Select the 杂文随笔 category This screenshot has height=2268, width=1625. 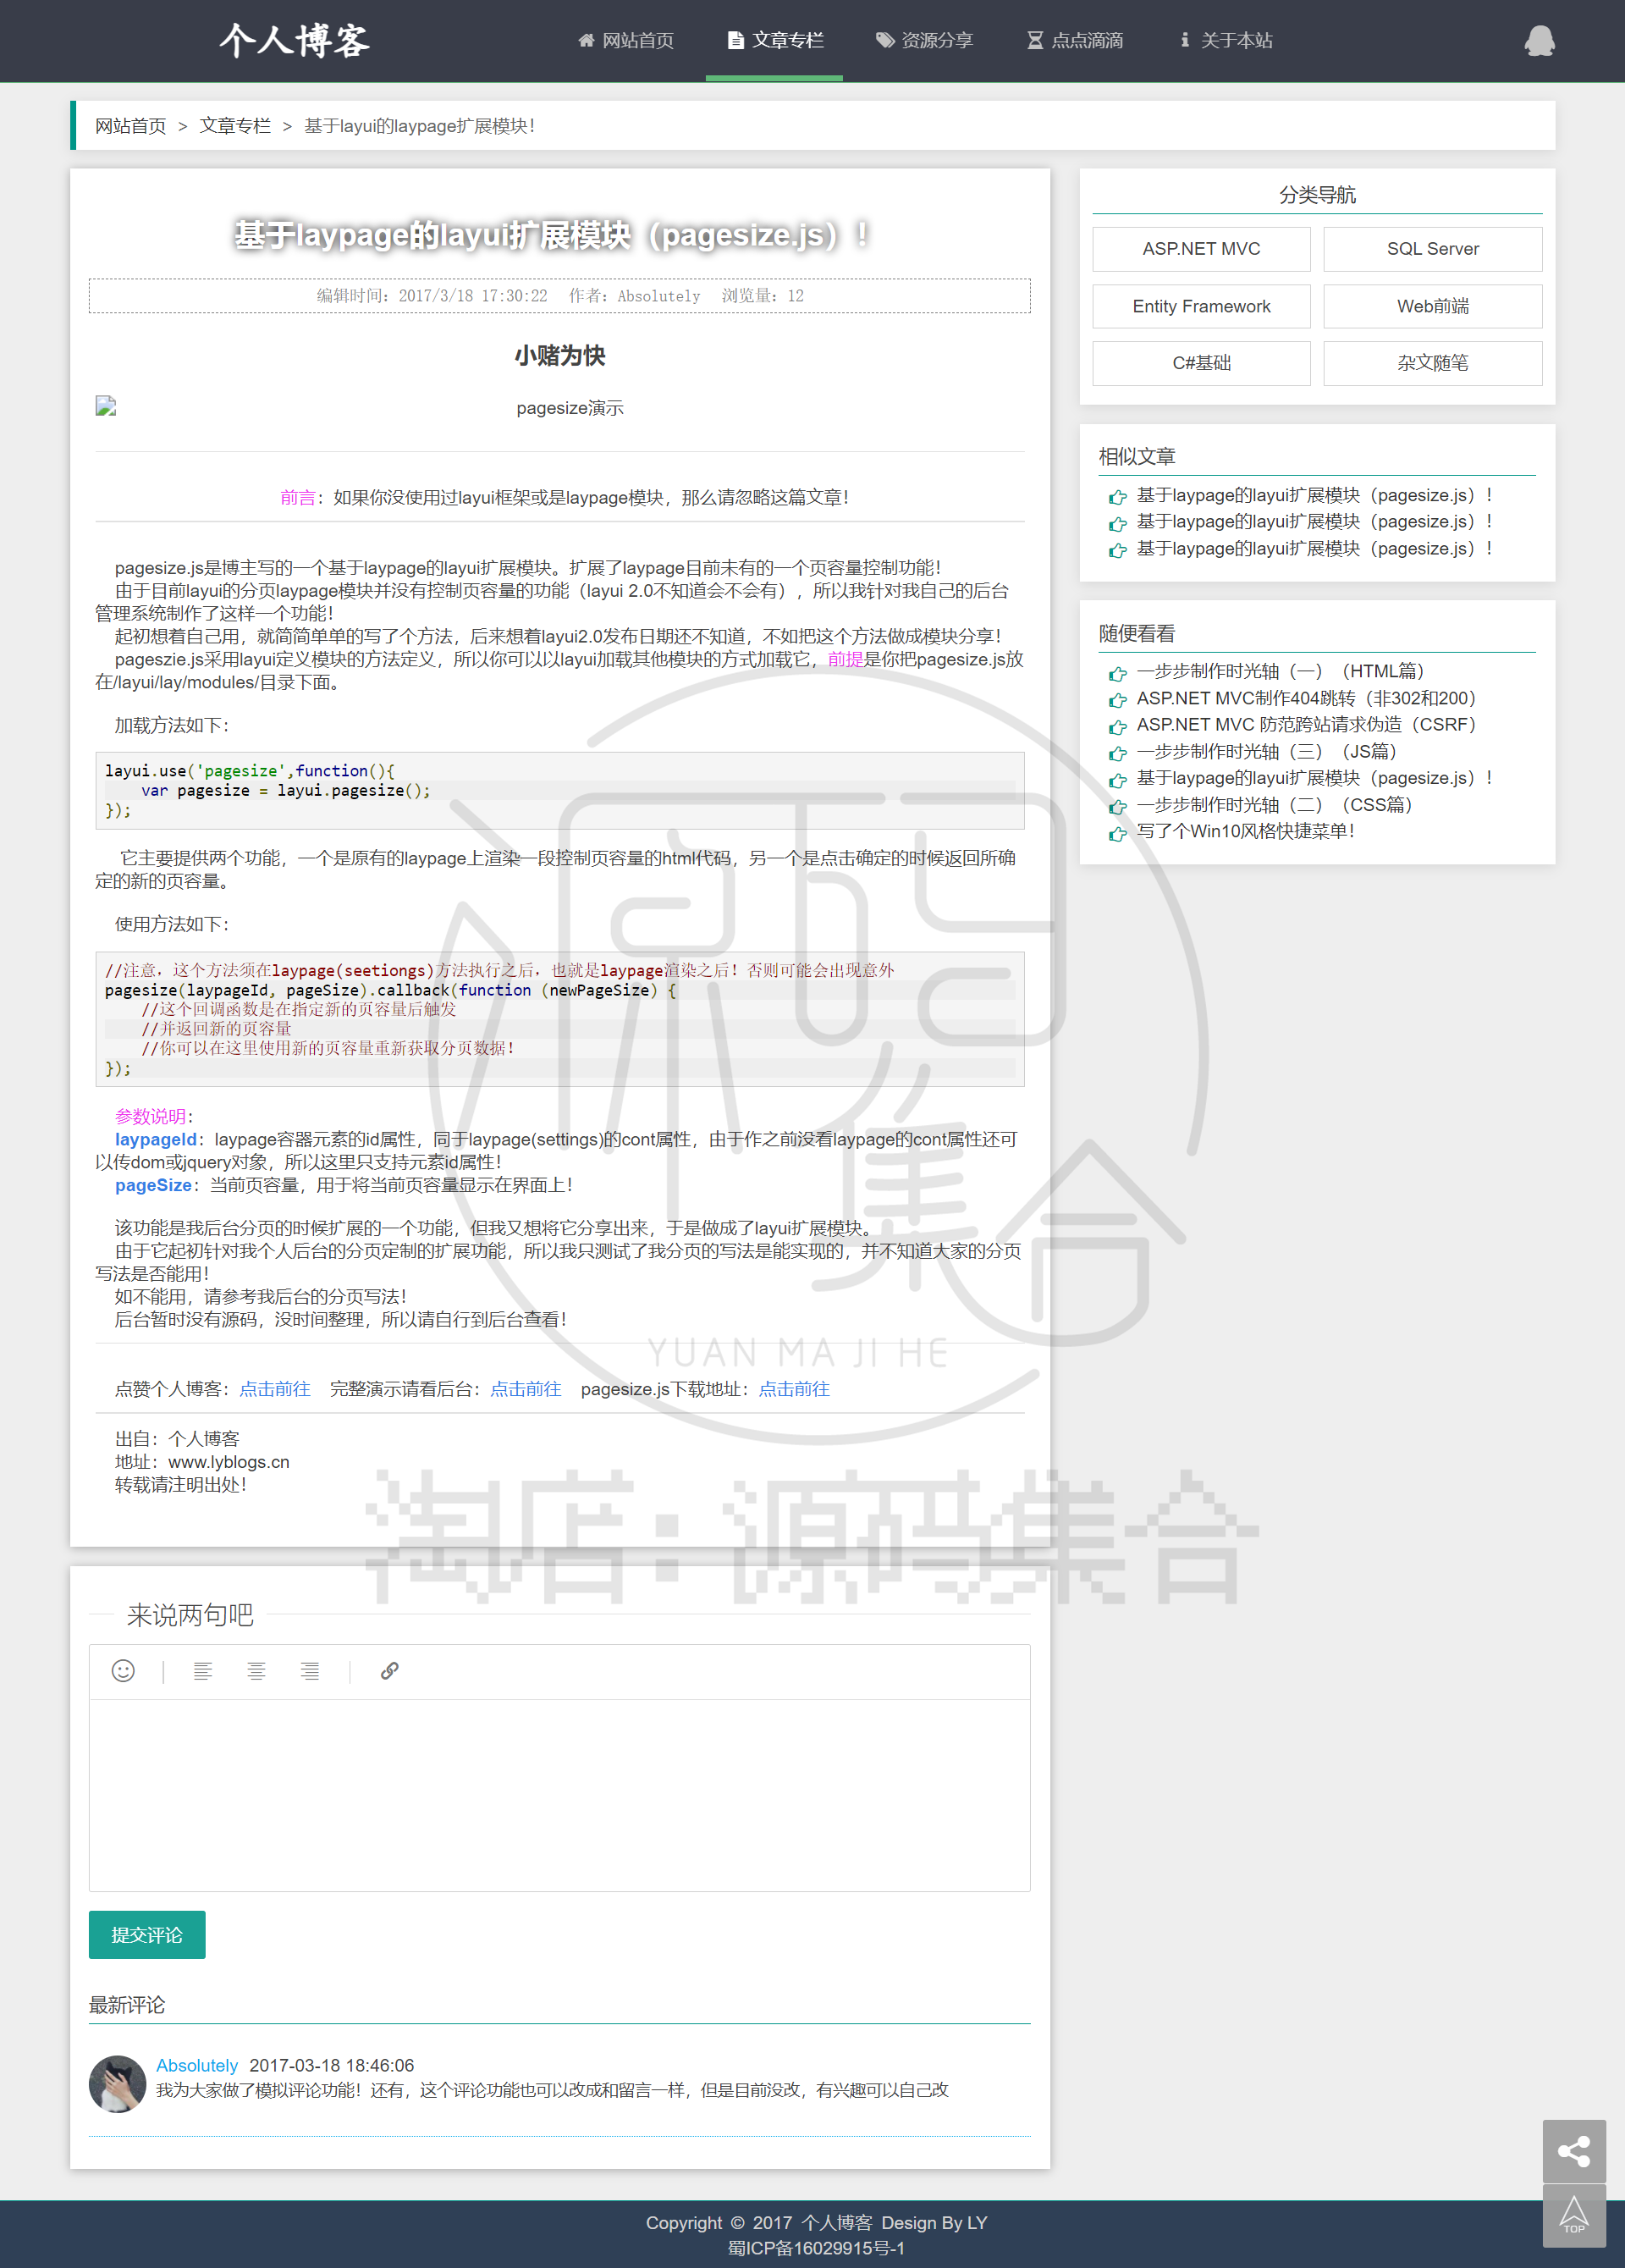click(x=1432, y=363)
